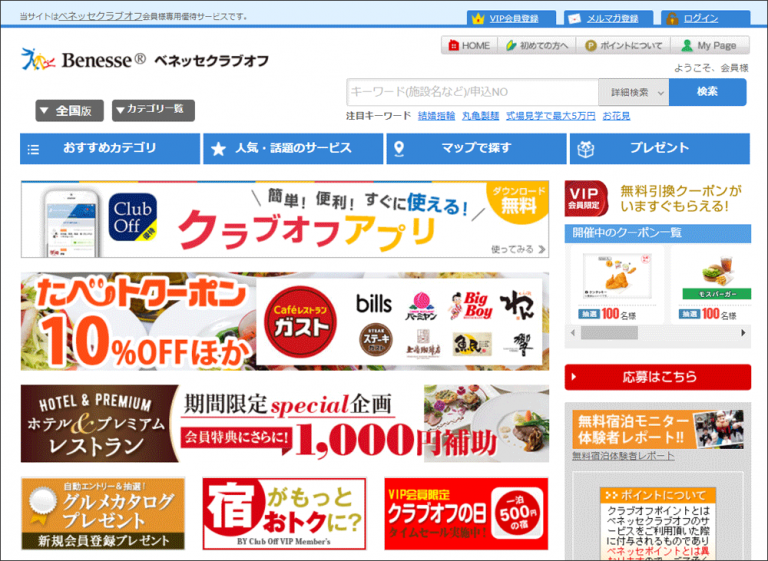Open the 全国版 region dropdown
The image size is (768, 561).
point(70,111)
